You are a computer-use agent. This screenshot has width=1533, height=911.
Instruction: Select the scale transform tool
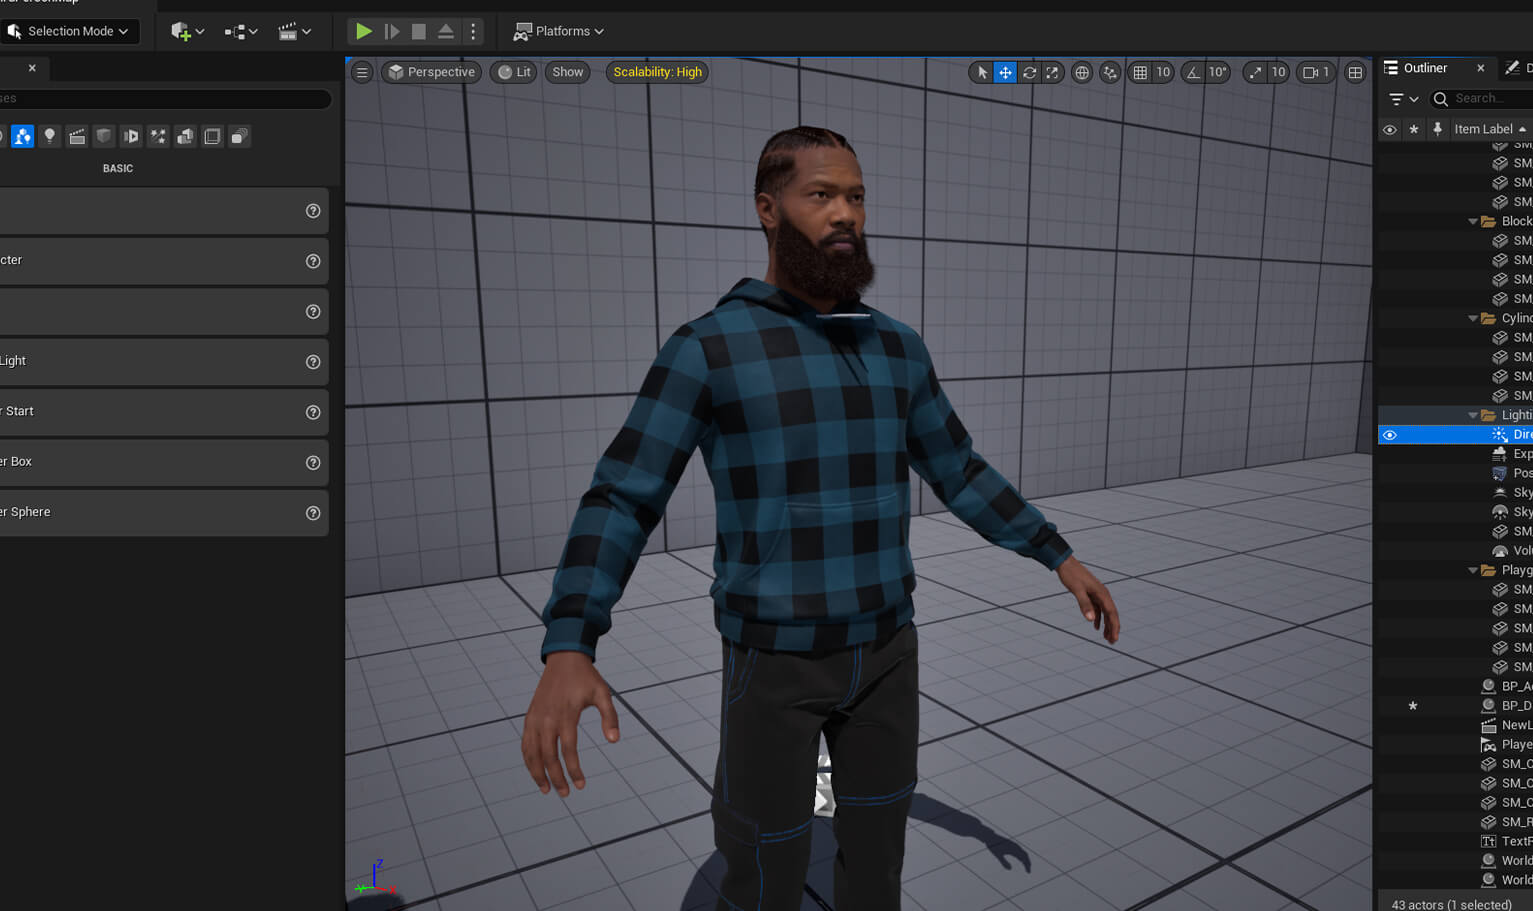click(x=1052, y=72)
